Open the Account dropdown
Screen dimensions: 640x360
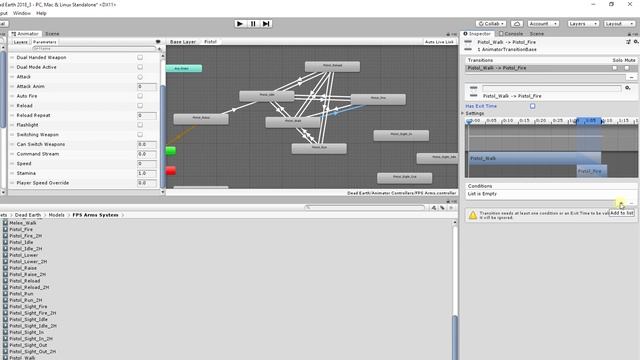tap(543, 24)
